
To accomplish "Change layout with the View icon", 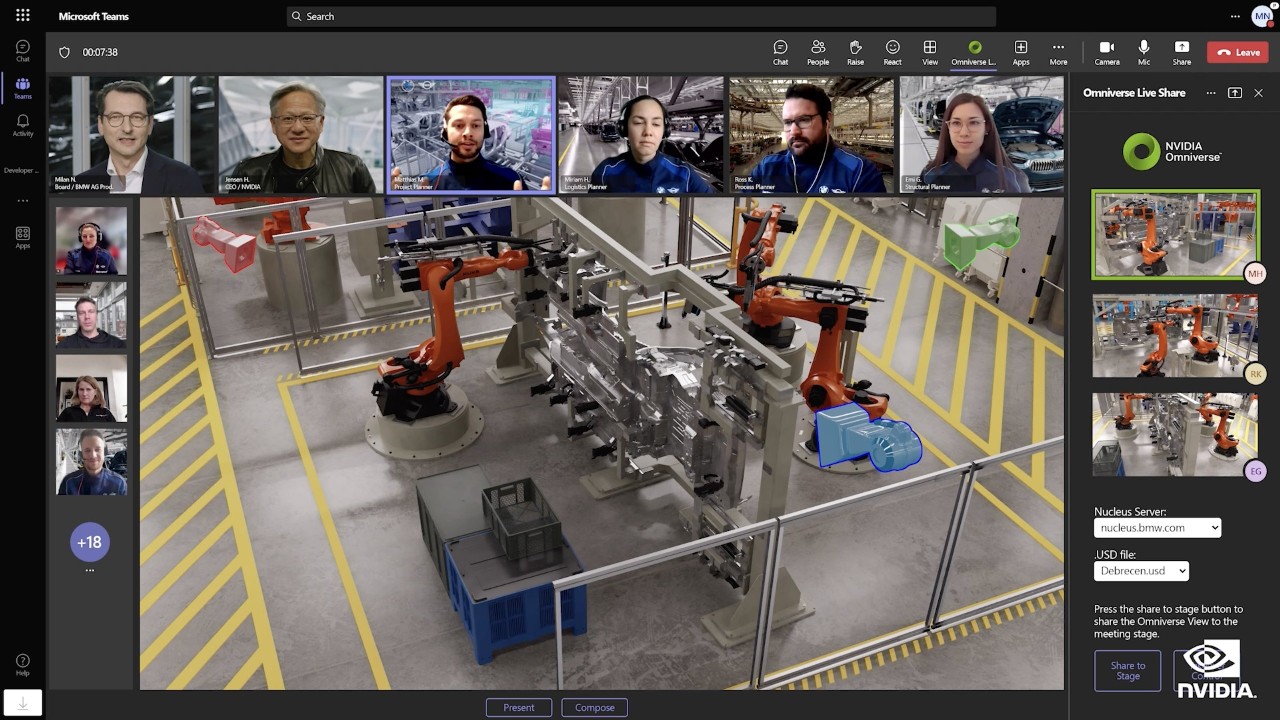I will [929, 52].
